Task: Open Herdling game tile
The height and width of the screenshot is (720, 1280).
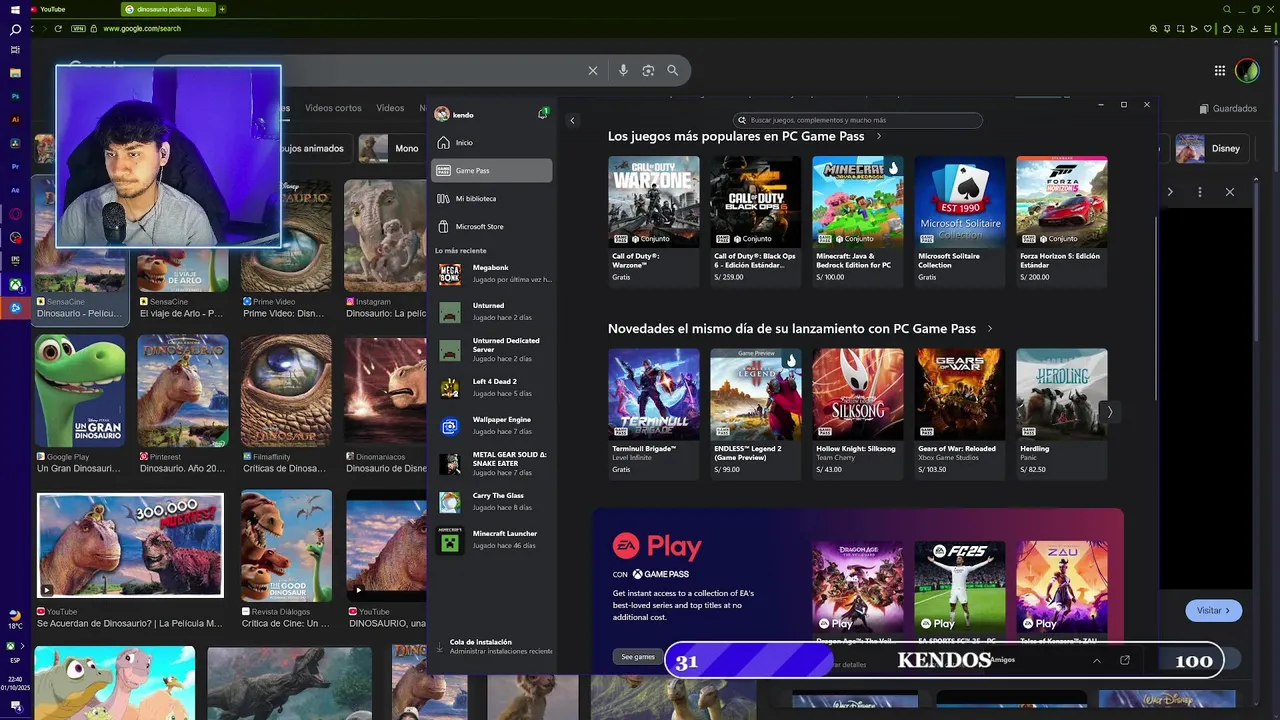Action: 1062,413
